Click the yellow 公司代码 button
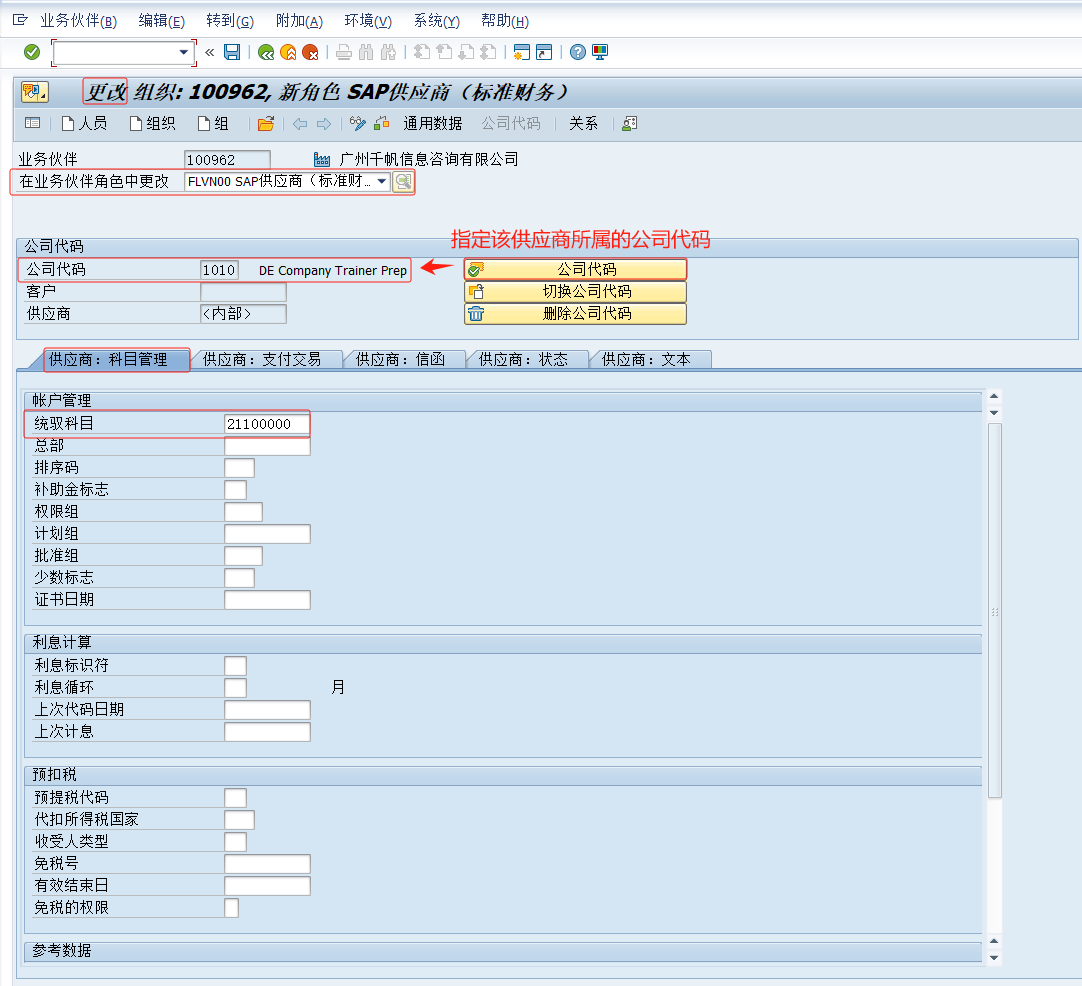The width and height of the screenshot is (1082, 986). (x=576, y=269)
